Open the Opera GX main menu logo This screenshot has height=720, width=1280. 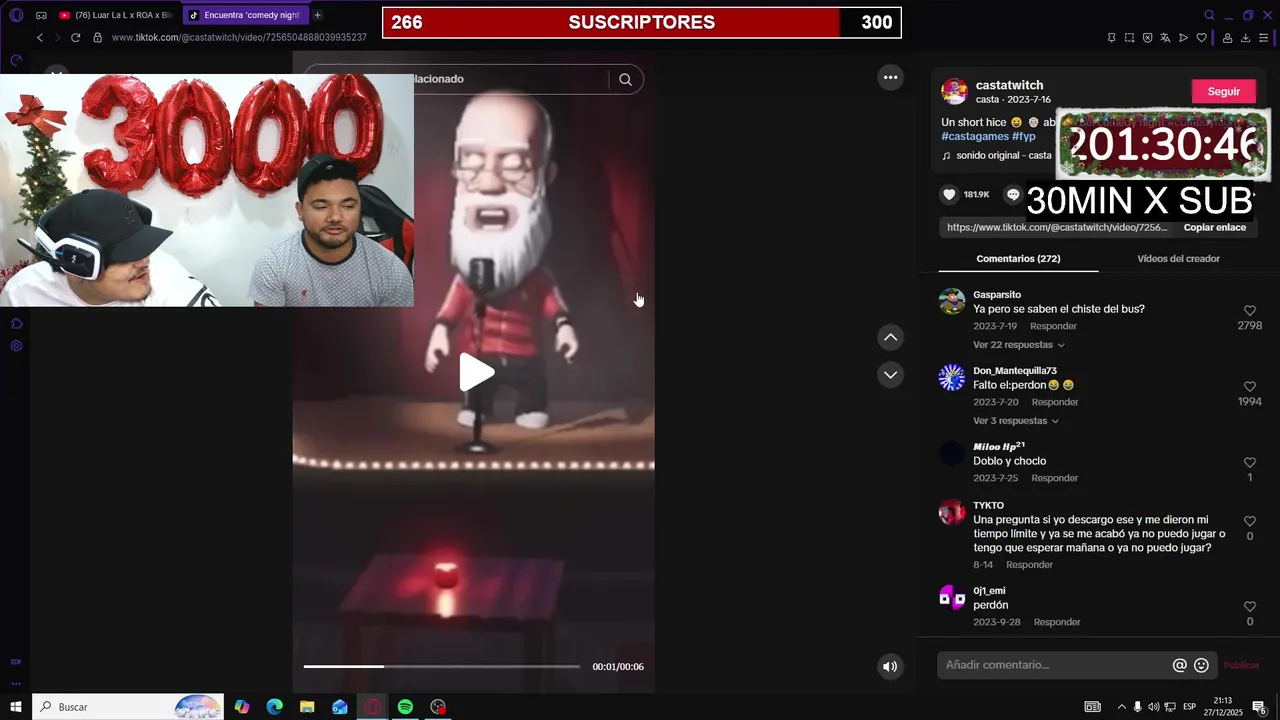click(16, 15)
